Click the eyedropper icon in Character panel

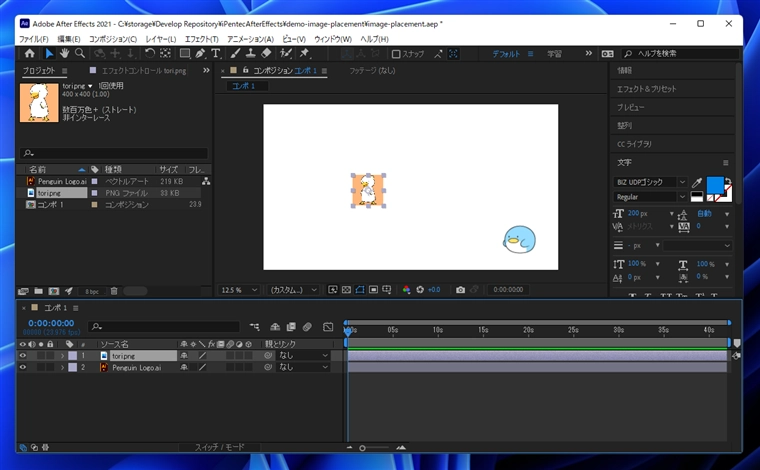pyautogui.click(x=697, y=183)
